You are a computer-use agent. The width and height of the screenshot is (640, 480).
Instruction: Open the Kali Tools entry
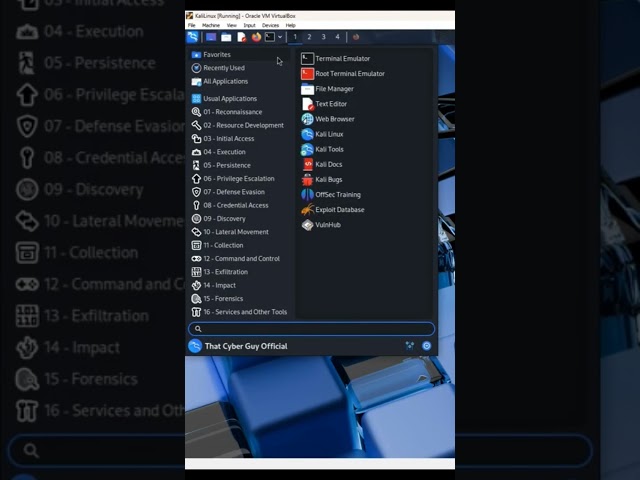tap(365, 149)
